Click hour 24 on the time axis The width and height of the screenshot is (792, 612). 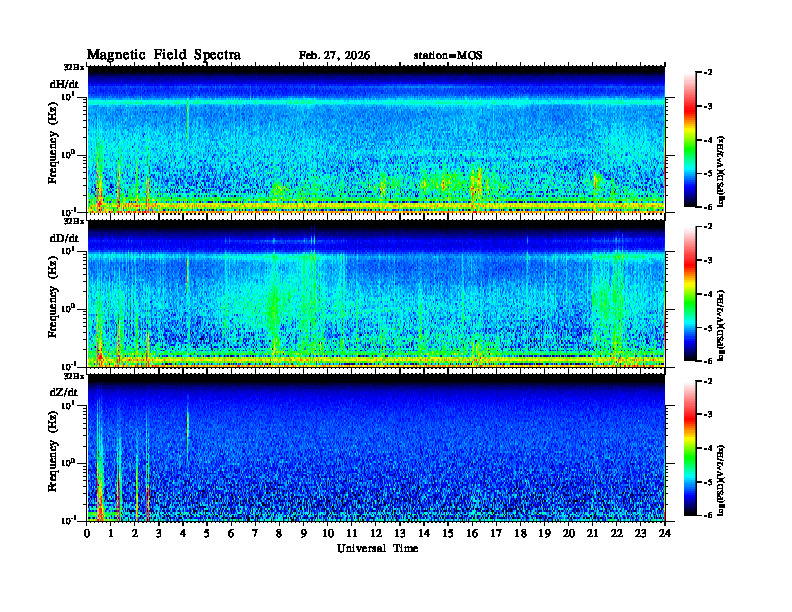coord(665,534)
